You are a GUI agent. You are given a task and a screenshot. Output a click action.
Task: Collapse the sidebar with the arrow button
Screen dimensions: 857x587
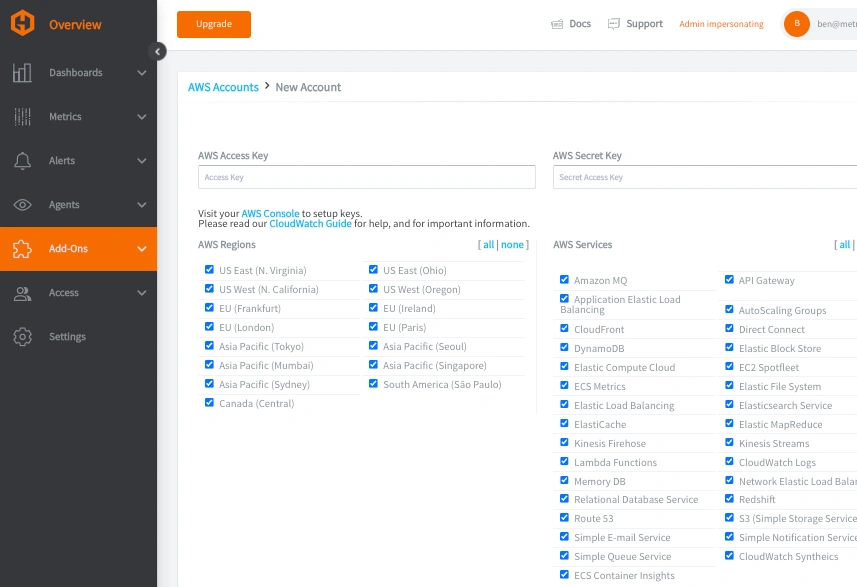point(157,51)
